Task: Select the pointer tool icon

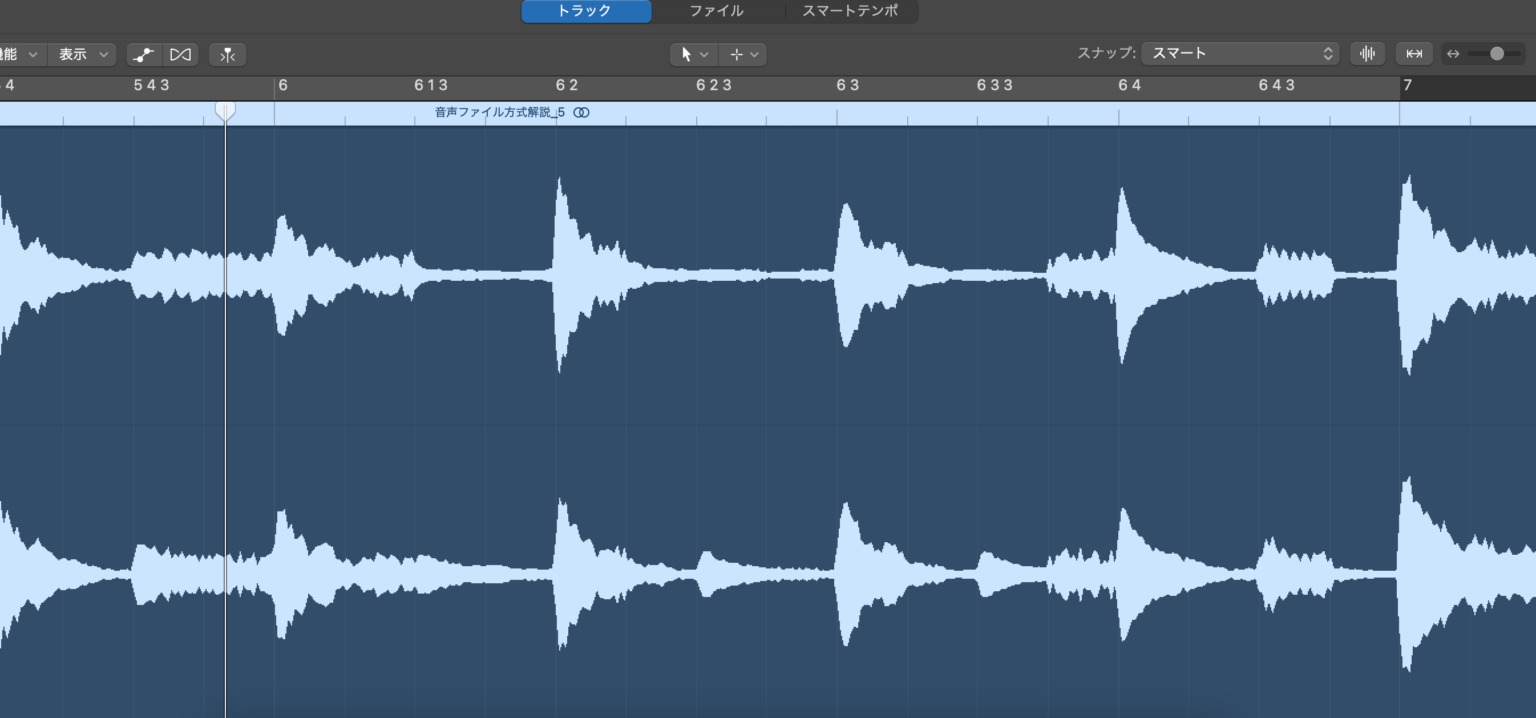Action: point(687,54)
